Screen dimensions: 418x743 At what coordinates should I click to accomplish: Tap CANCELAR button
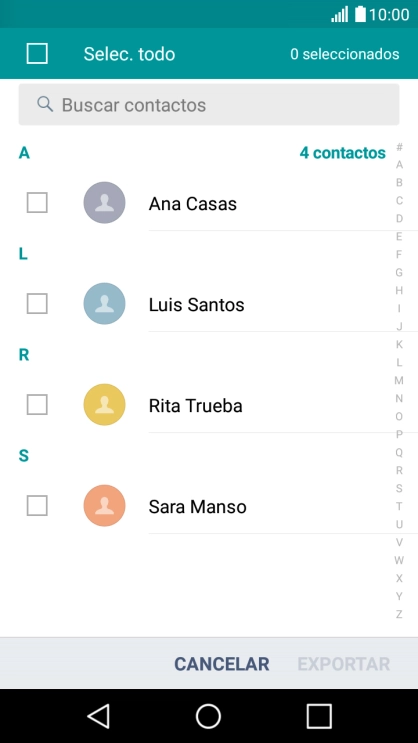(x=222, y=664)
